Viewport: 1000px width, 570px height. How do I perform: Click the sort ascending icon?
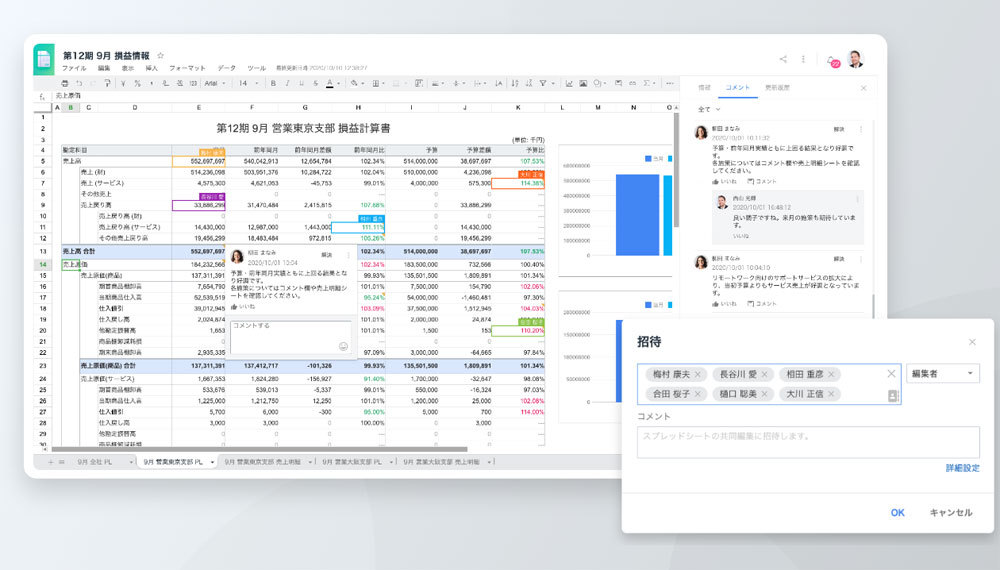click(x=515, y=84)
